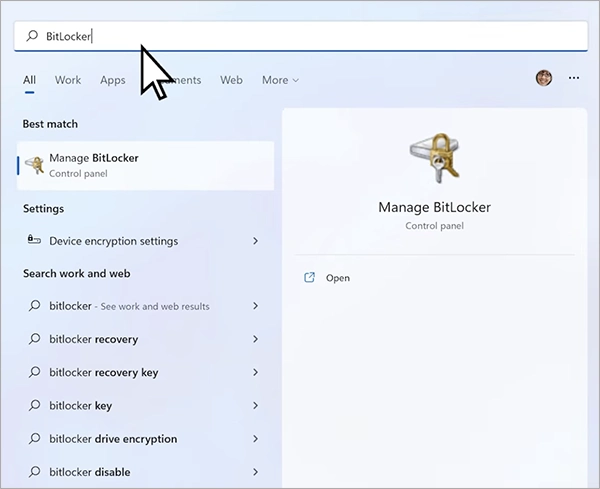Click search icon beside 'bitlocker recovery key'
The image size is (600, 489).
click(x=34, y=372)
